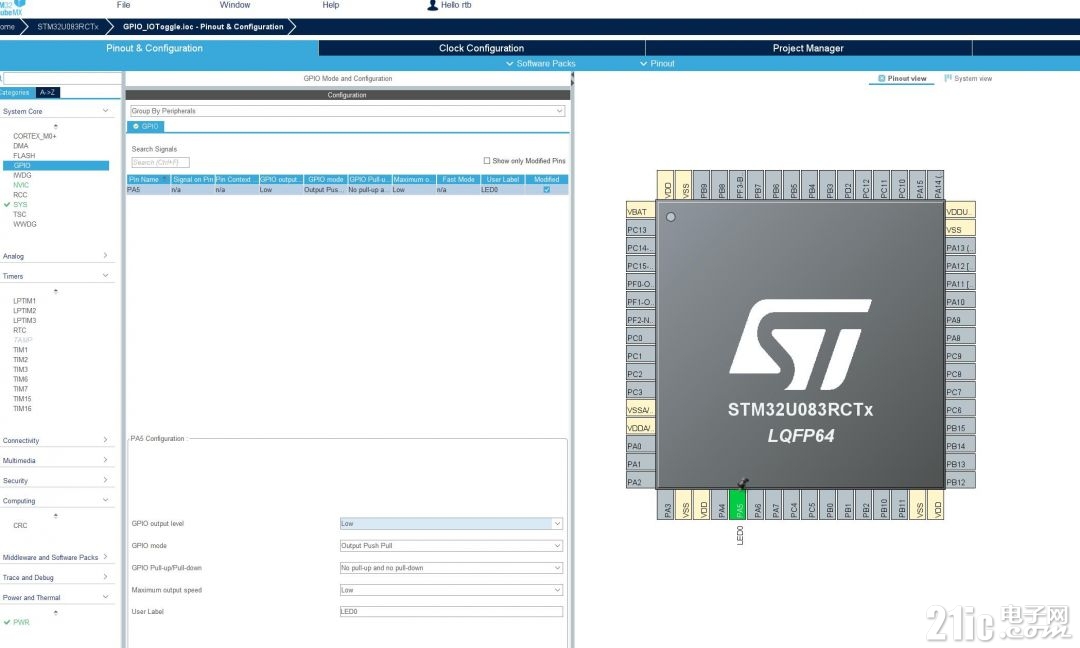Expand the Trace and Debug category
Viewport: 1080px width, 648px height.
click(x=105, y=577)
